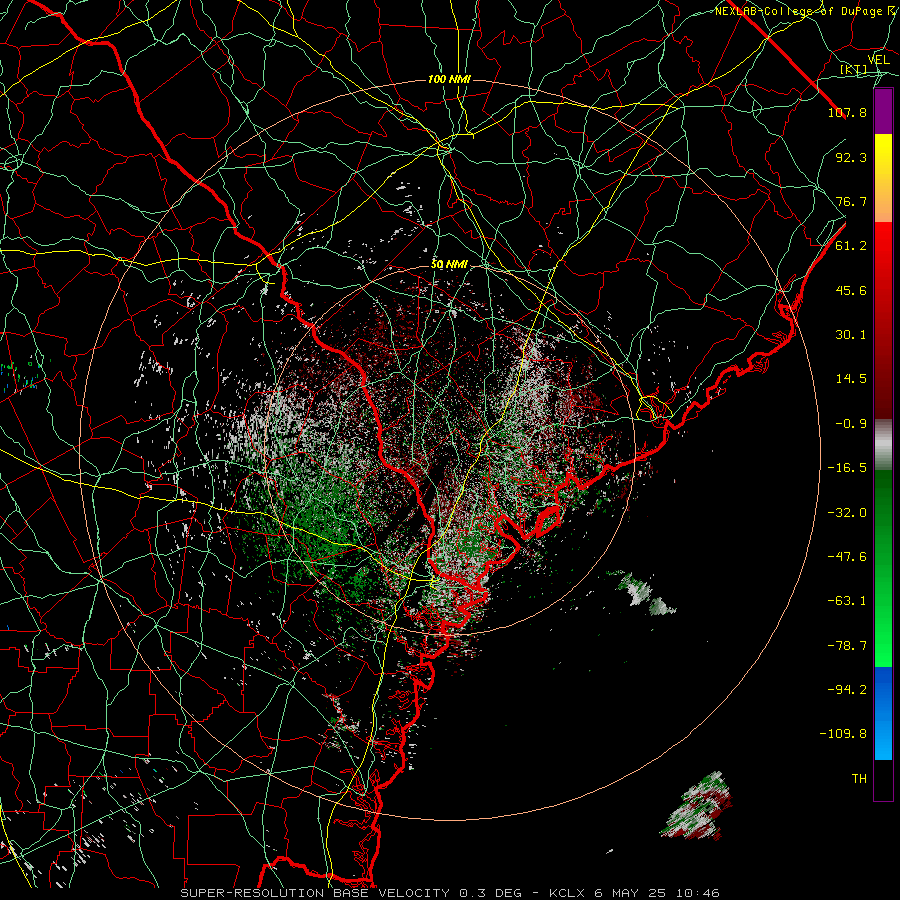The image size is (900, 900).
Task: Click the TH legend label
Action: point(859,779)
